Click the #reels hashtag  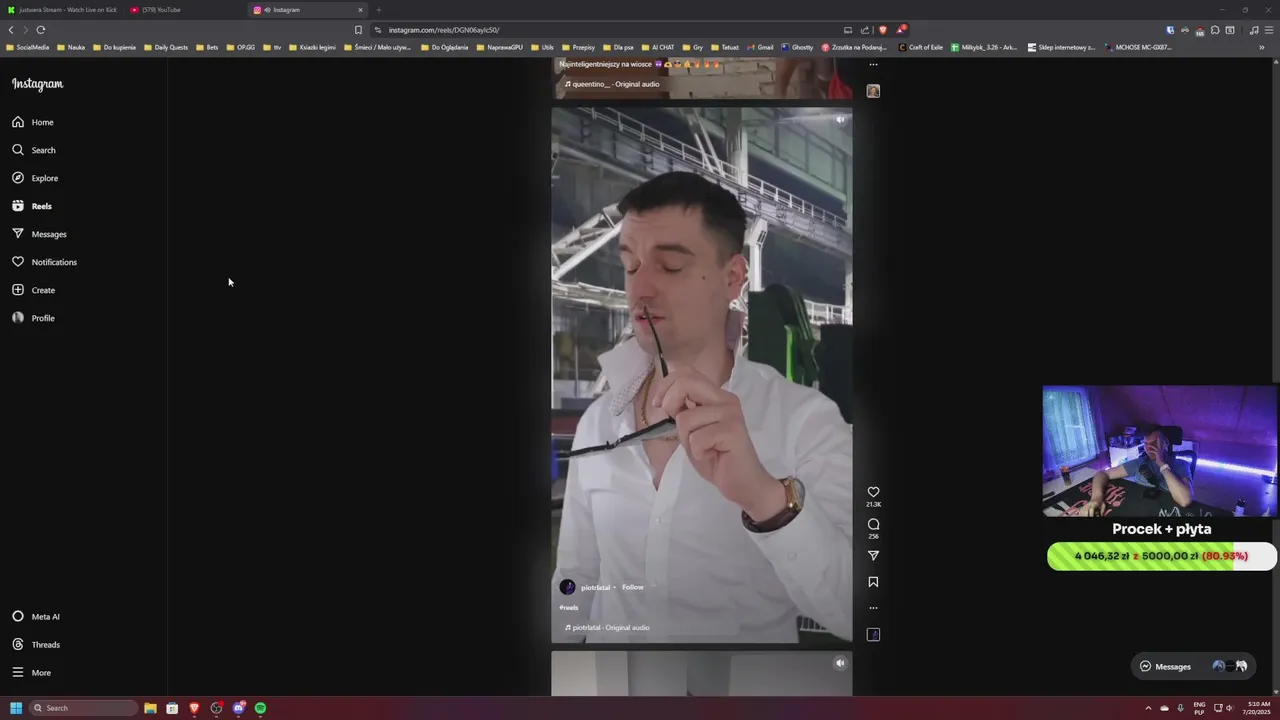point(568,607)
